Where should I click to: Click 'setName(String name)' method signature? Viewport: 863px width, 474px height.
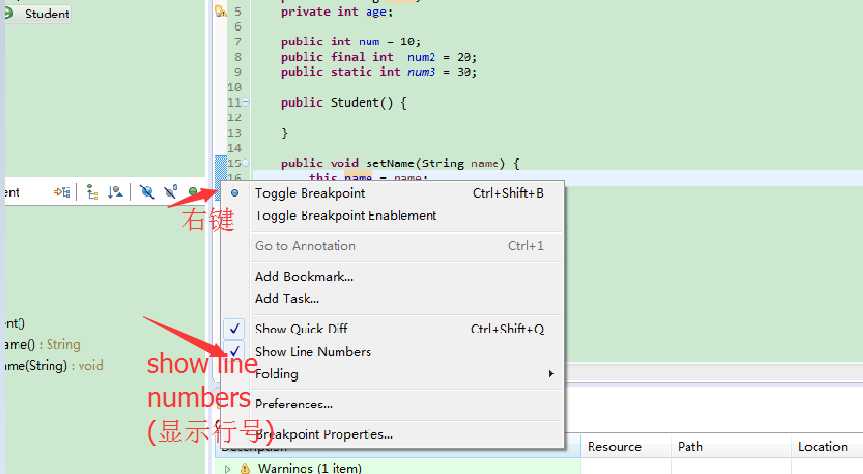click(435, 164)
